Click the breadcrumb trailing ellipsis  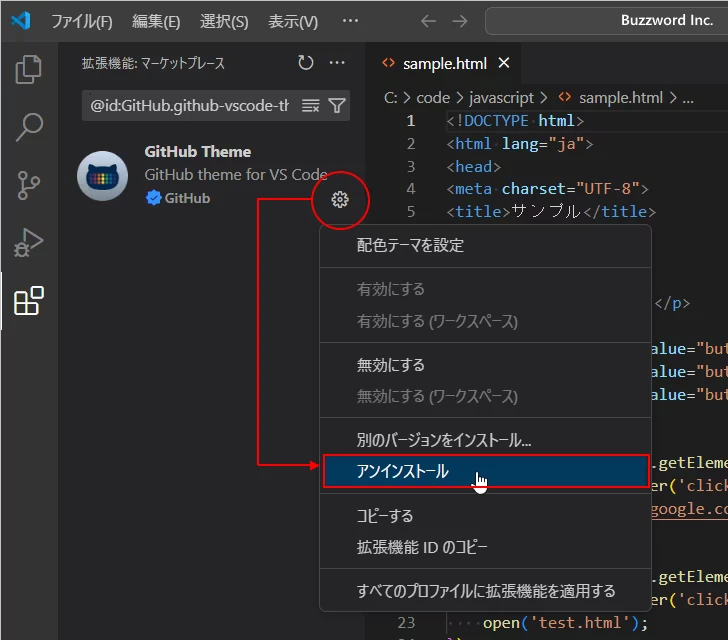click(688, 99)
